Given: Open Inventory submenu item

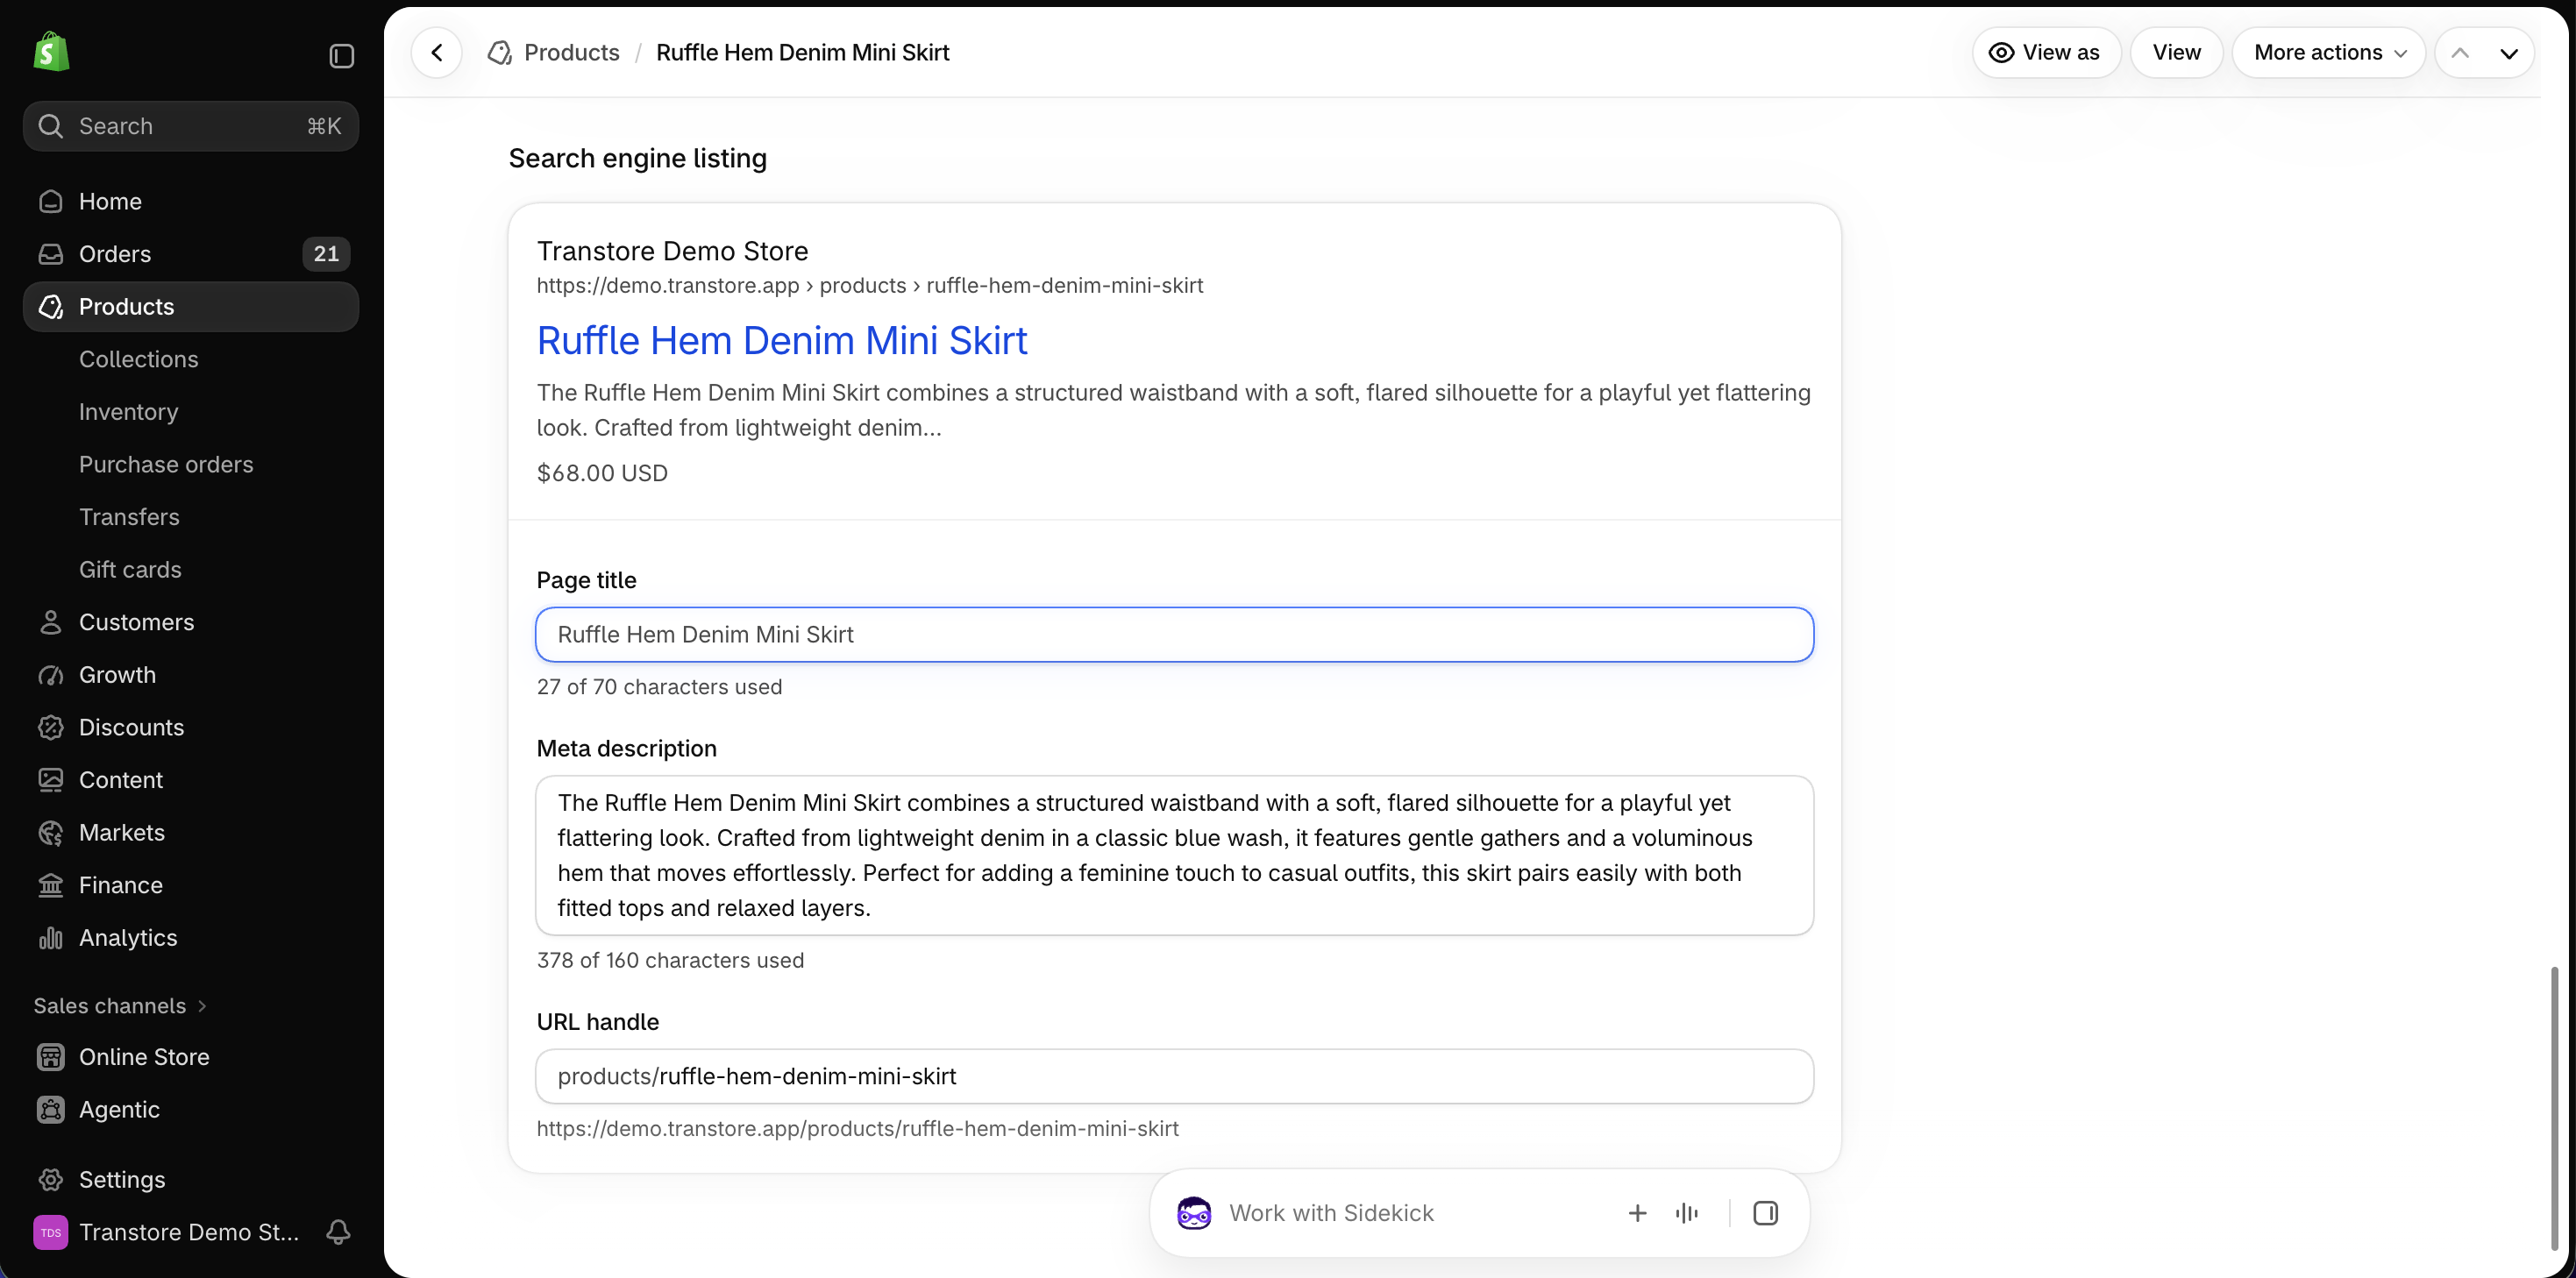Looking at the screenshot, I should [x=128, y=412].
